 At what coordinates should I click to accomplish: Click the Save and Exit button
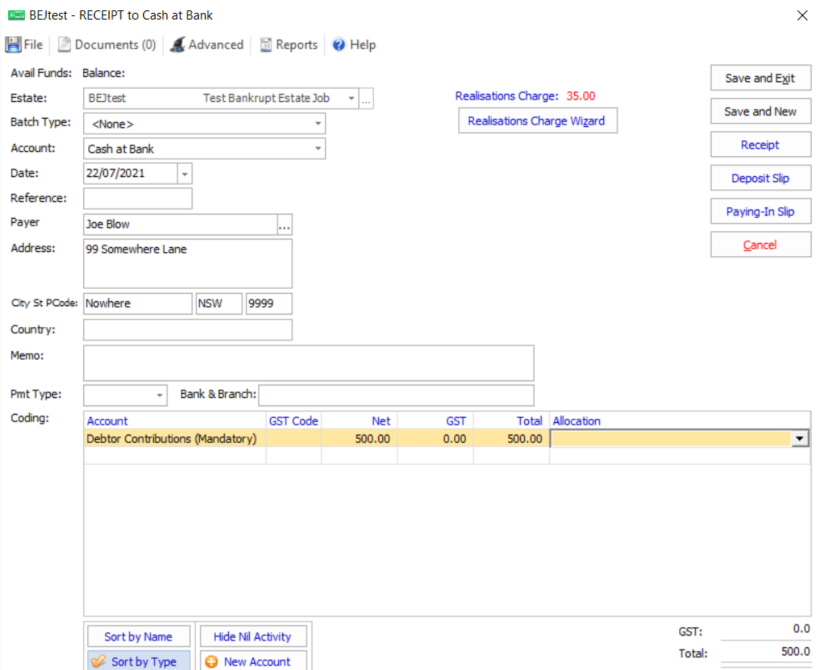(x=760, y=79)
